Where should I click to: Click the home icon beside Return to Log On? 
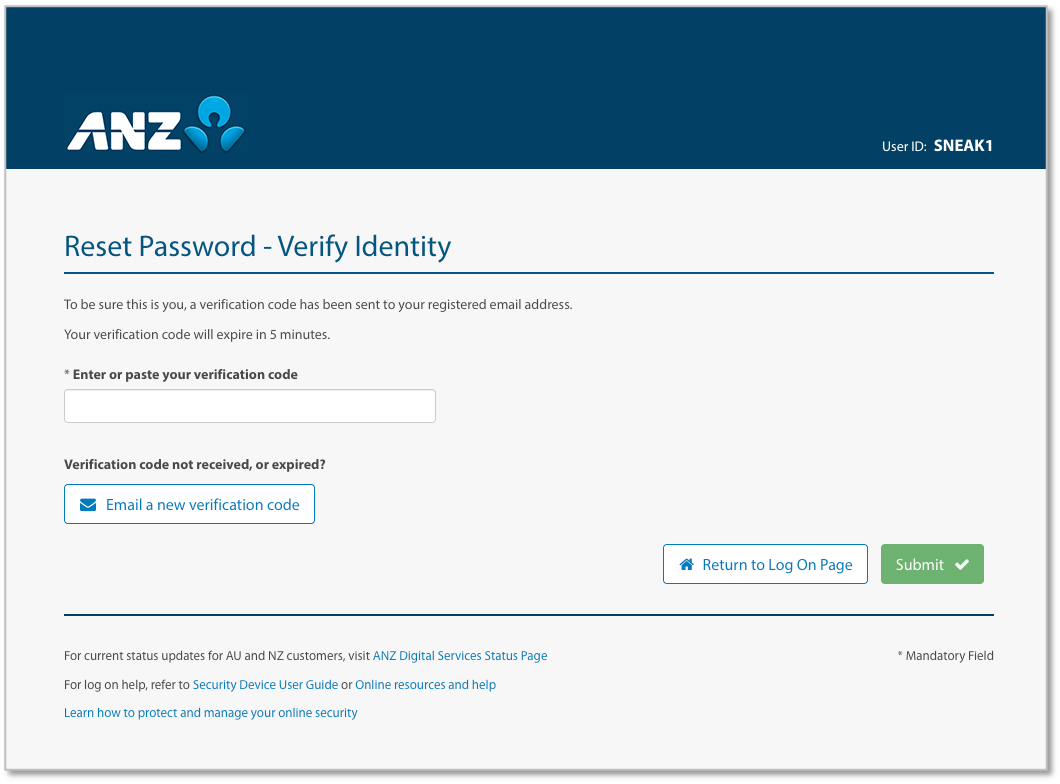(x=687, y=565)
